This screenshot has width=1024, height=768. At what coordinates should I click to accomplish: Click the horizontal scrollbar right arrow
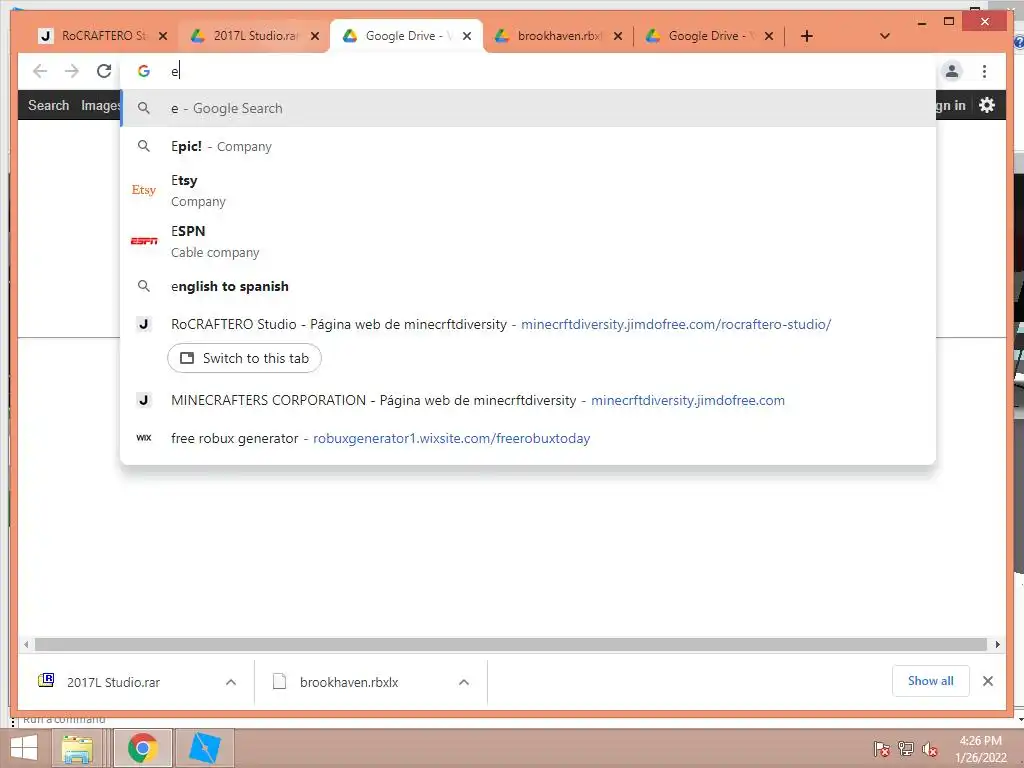click(997, 645)
